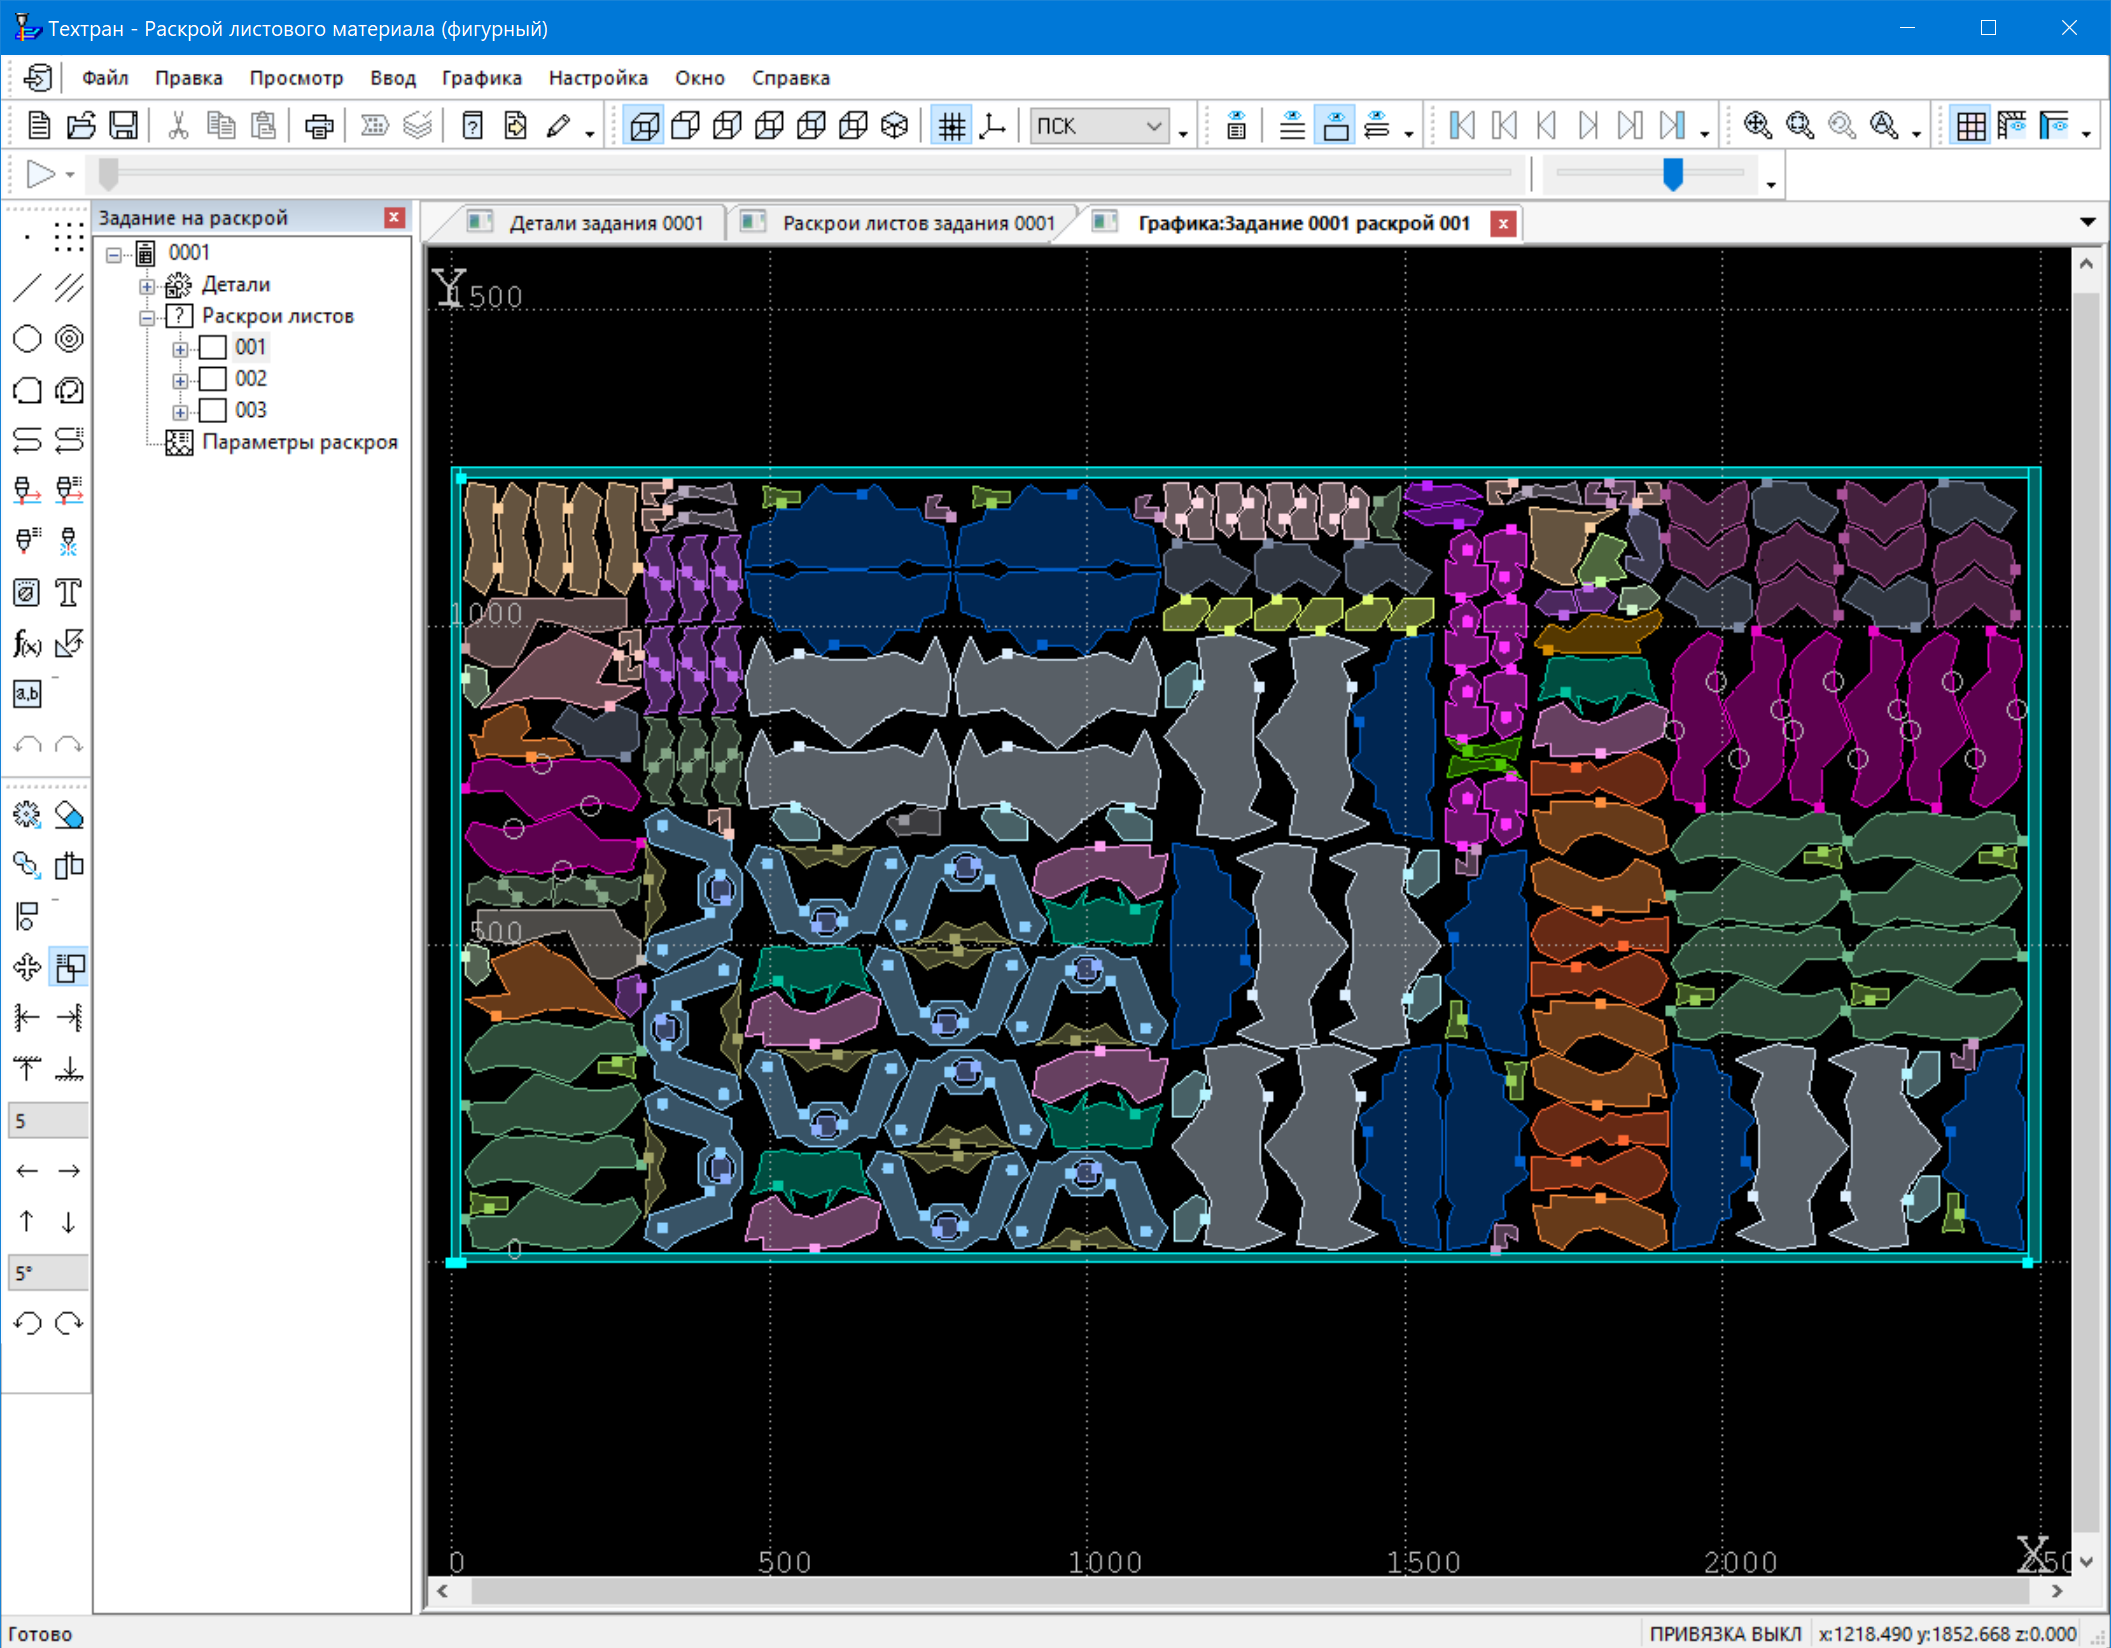Create a new document icon
The width and height of the screenshot is (2111, 1648).
point(39,126)
